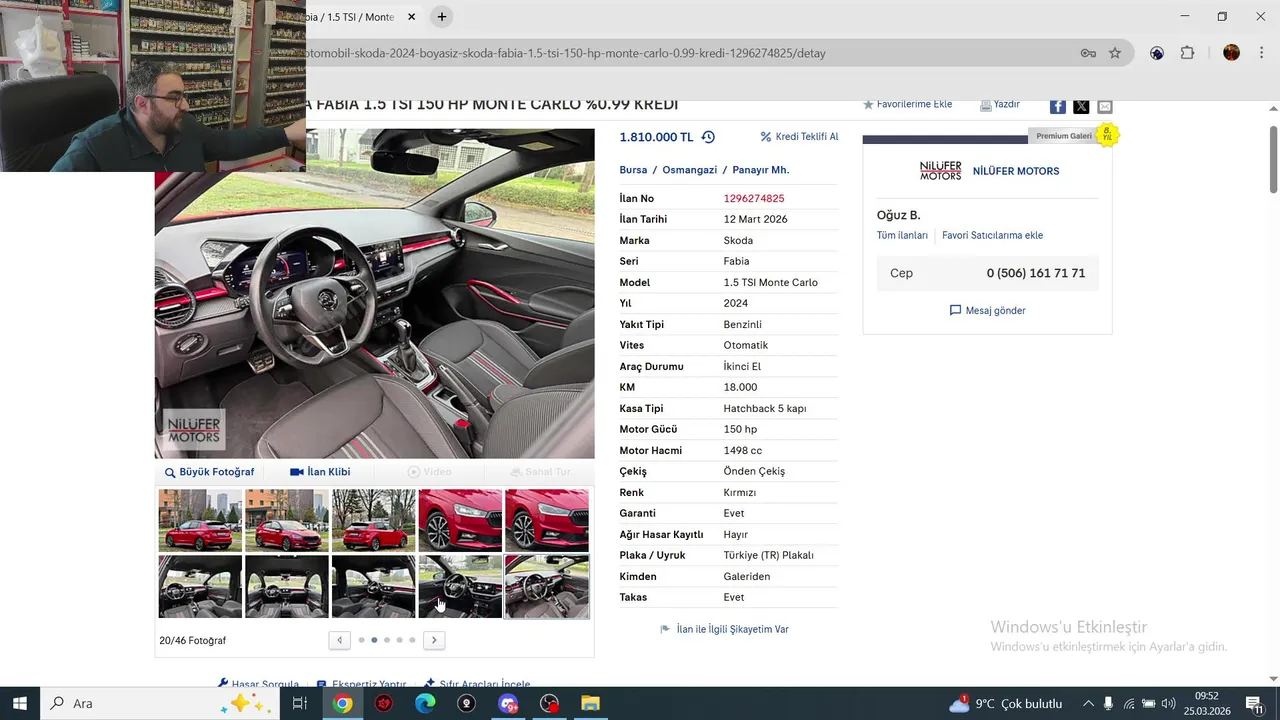Select thumbnail of red car's front three-quarter view
The image size is (1280, 720).
(287, 520)
